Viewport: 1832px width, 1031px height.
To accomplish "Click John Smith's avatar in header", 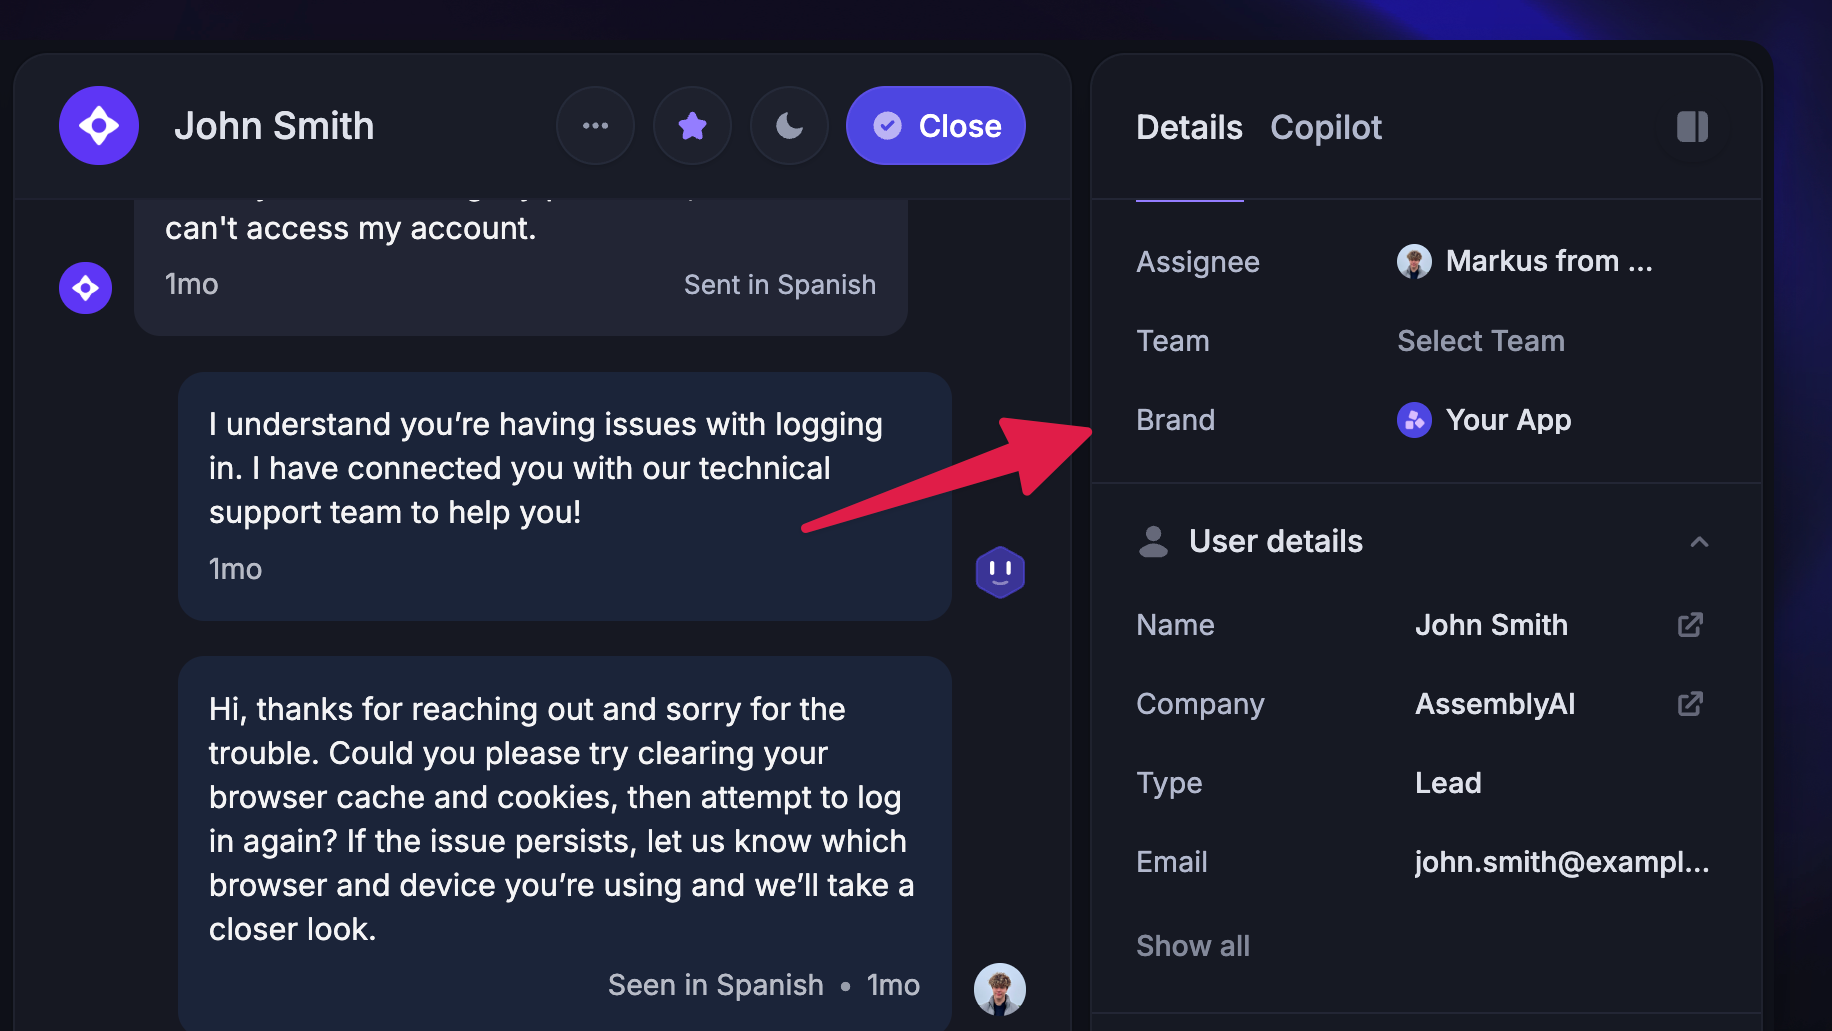I will 99,126.
